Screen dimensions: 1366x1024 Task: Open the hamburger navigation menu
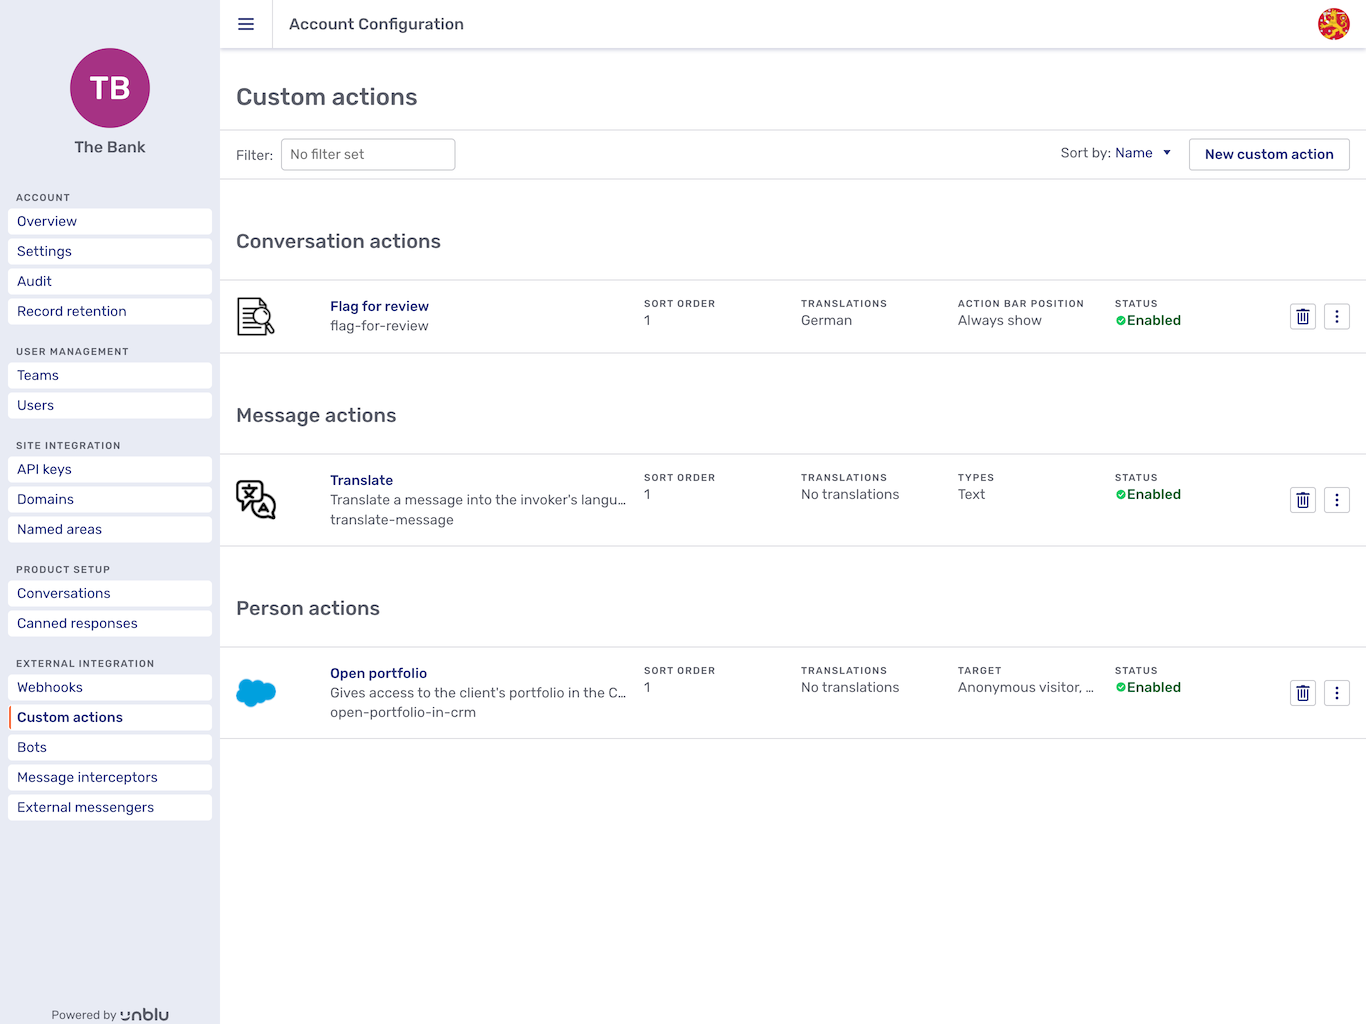click(x=246, y=24)
